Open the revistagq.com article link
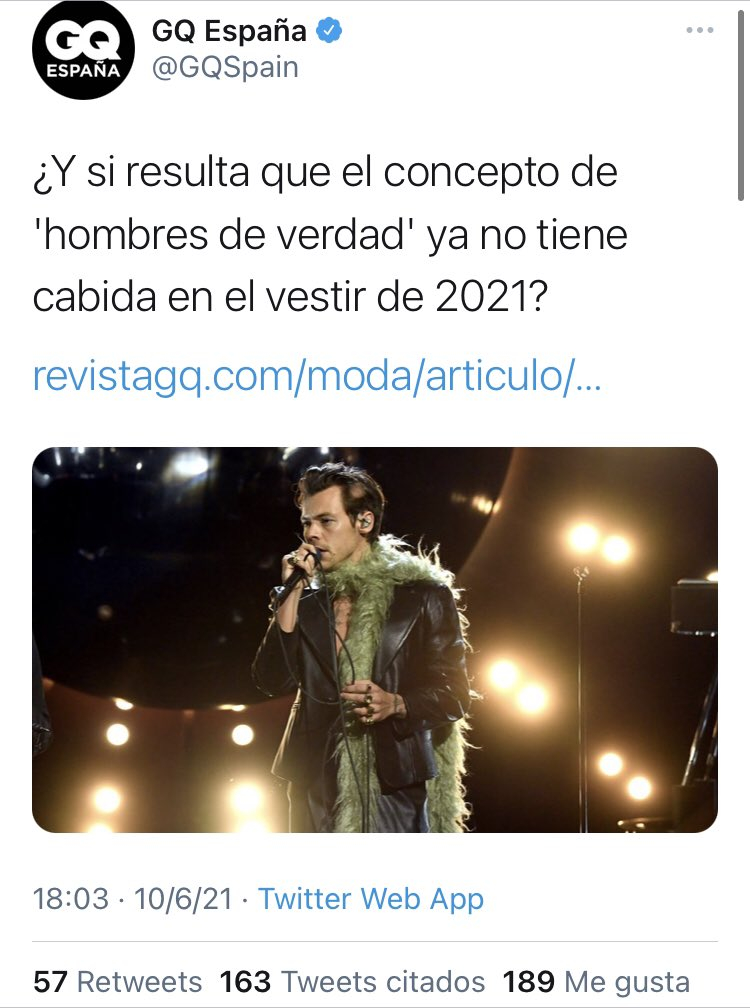The image size is (750, 1008). tap(317, 375)
